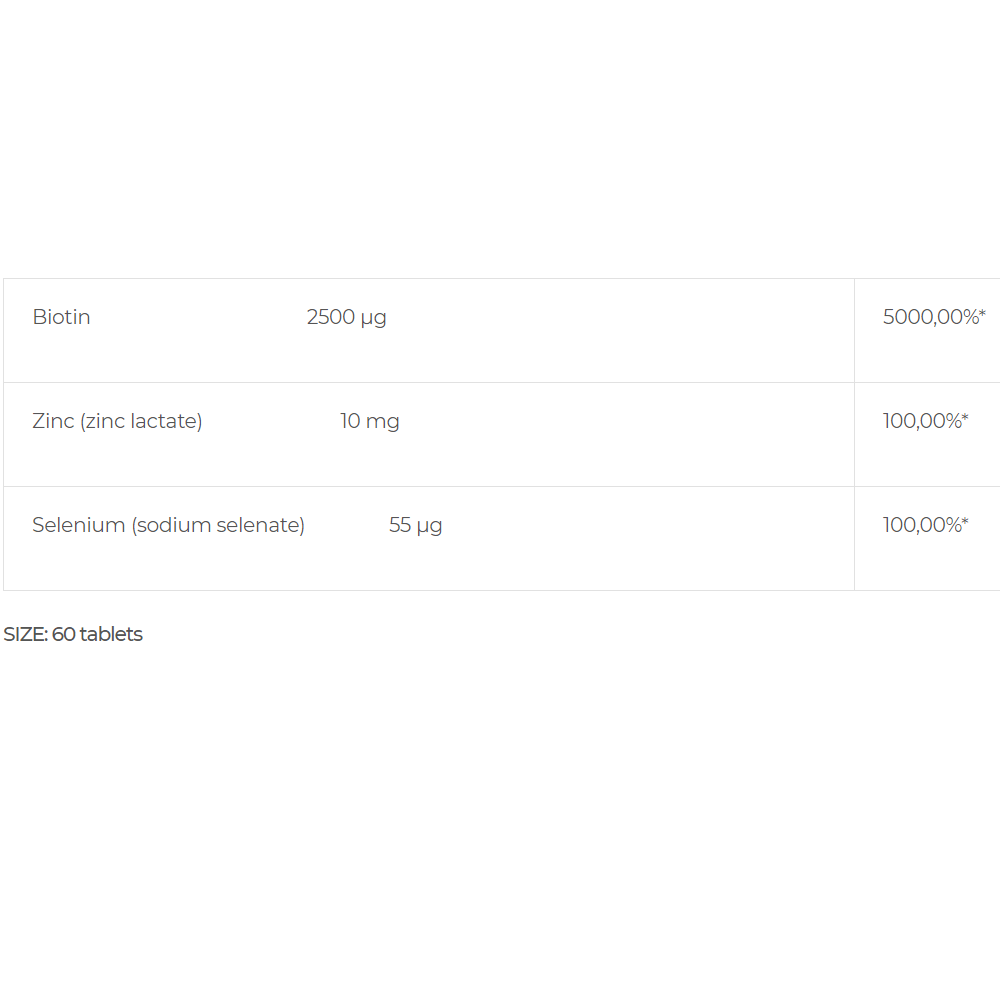The height and width of the screenshot is (1000, 1000).
Task: Select the 2500 µg biotin amount
Action: point(346,318)
